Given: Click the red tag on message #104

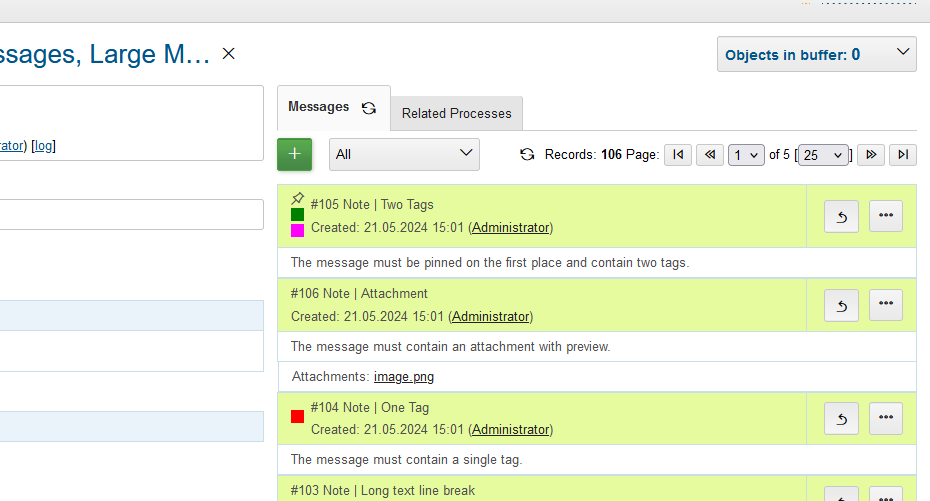Looking at the screenshot, I should coord(297,416).
